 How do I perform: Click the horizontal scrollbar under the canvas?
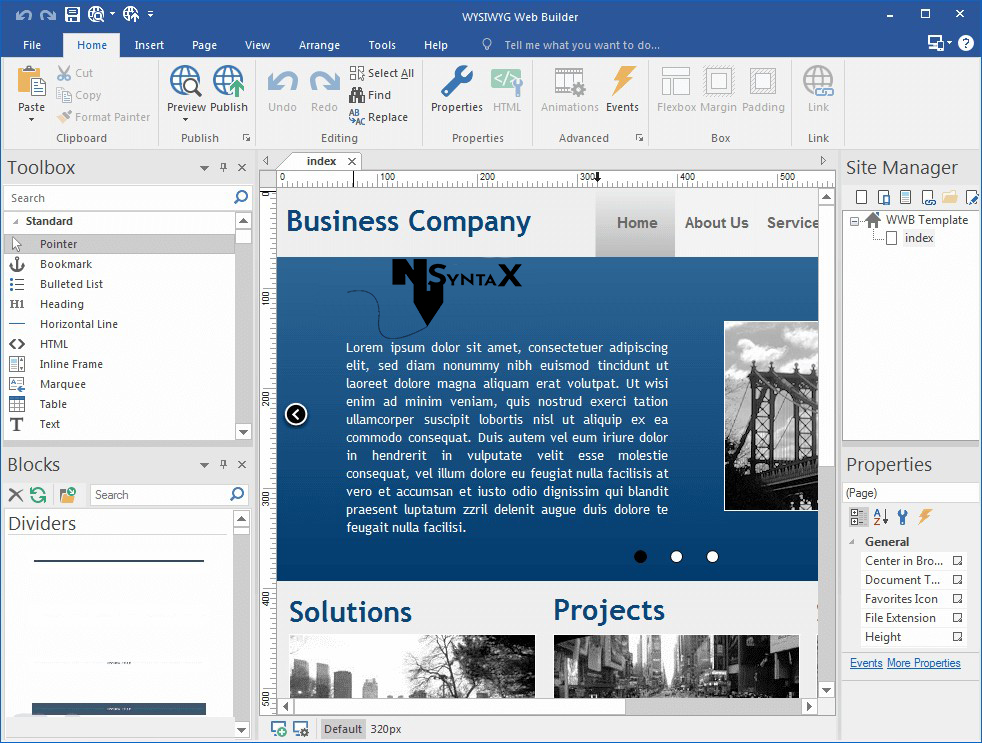[458, 706]
